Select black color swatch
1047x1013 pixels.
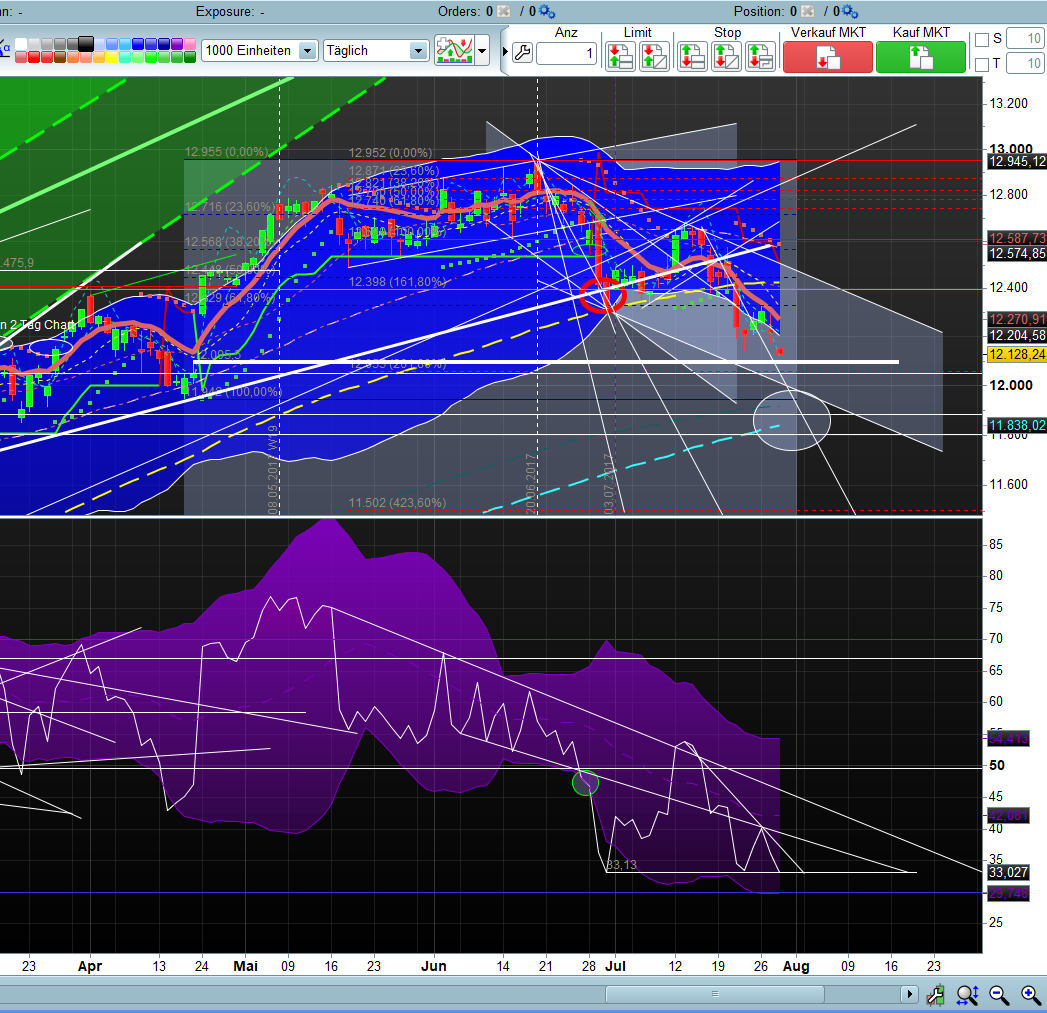point(86,44)
